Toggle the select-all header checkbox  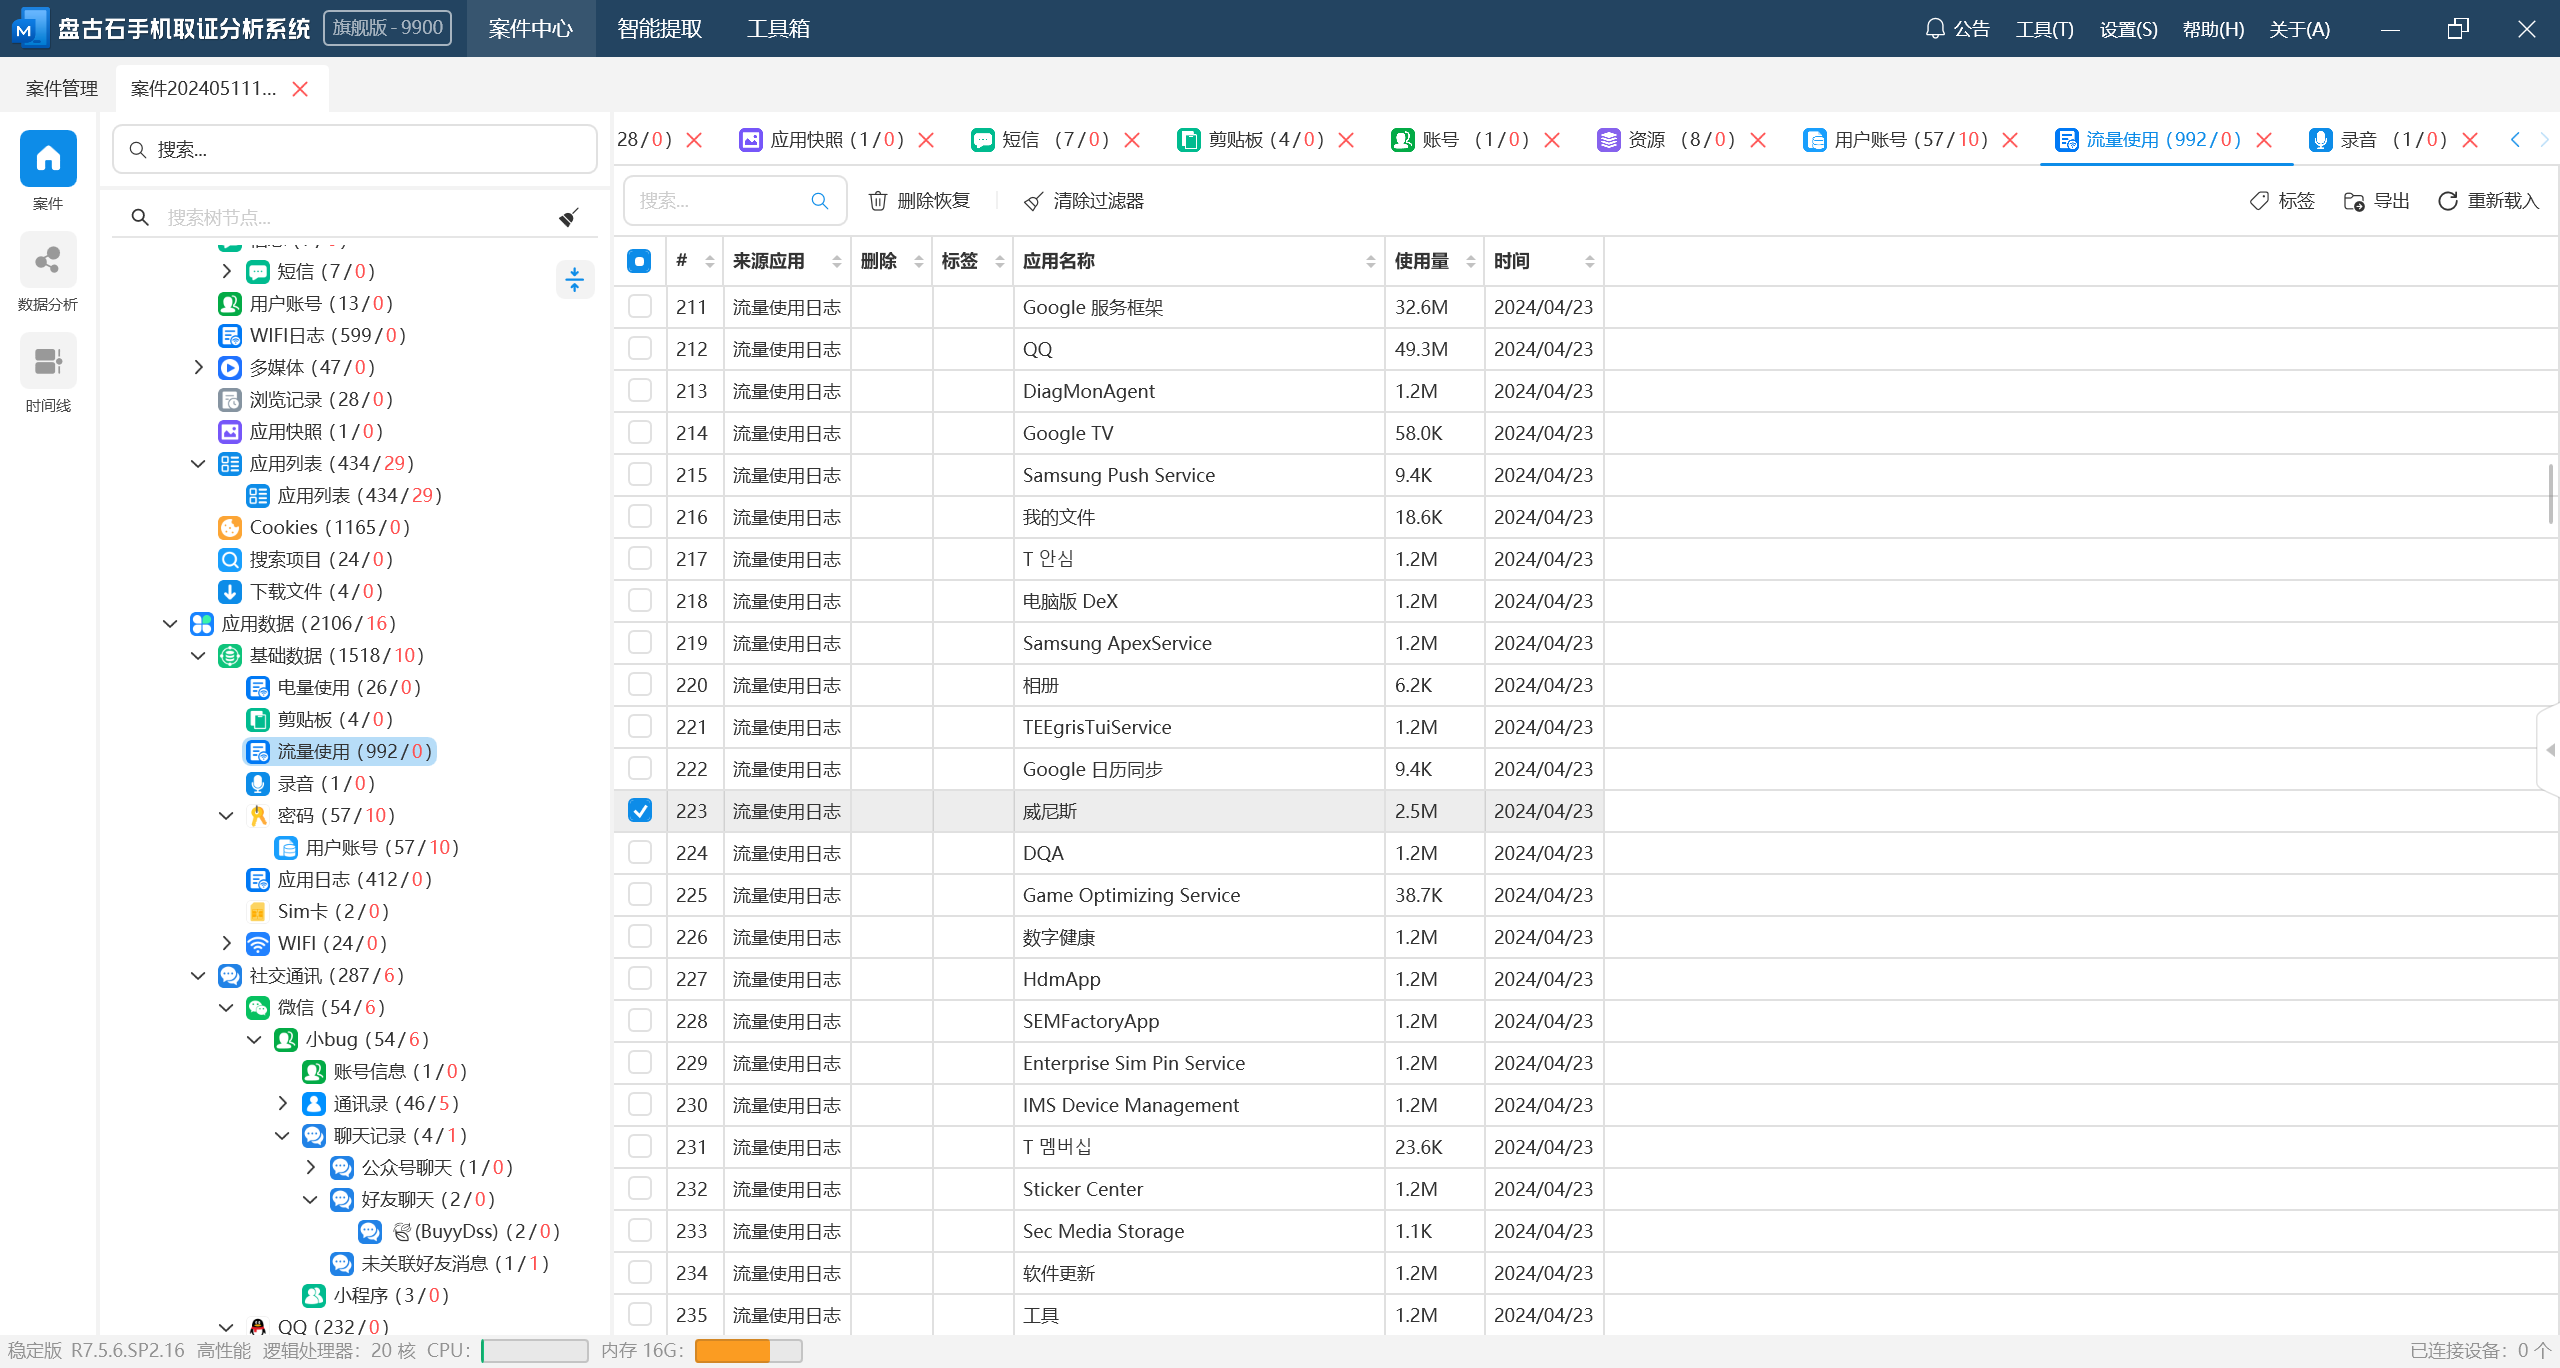(639, 261)
